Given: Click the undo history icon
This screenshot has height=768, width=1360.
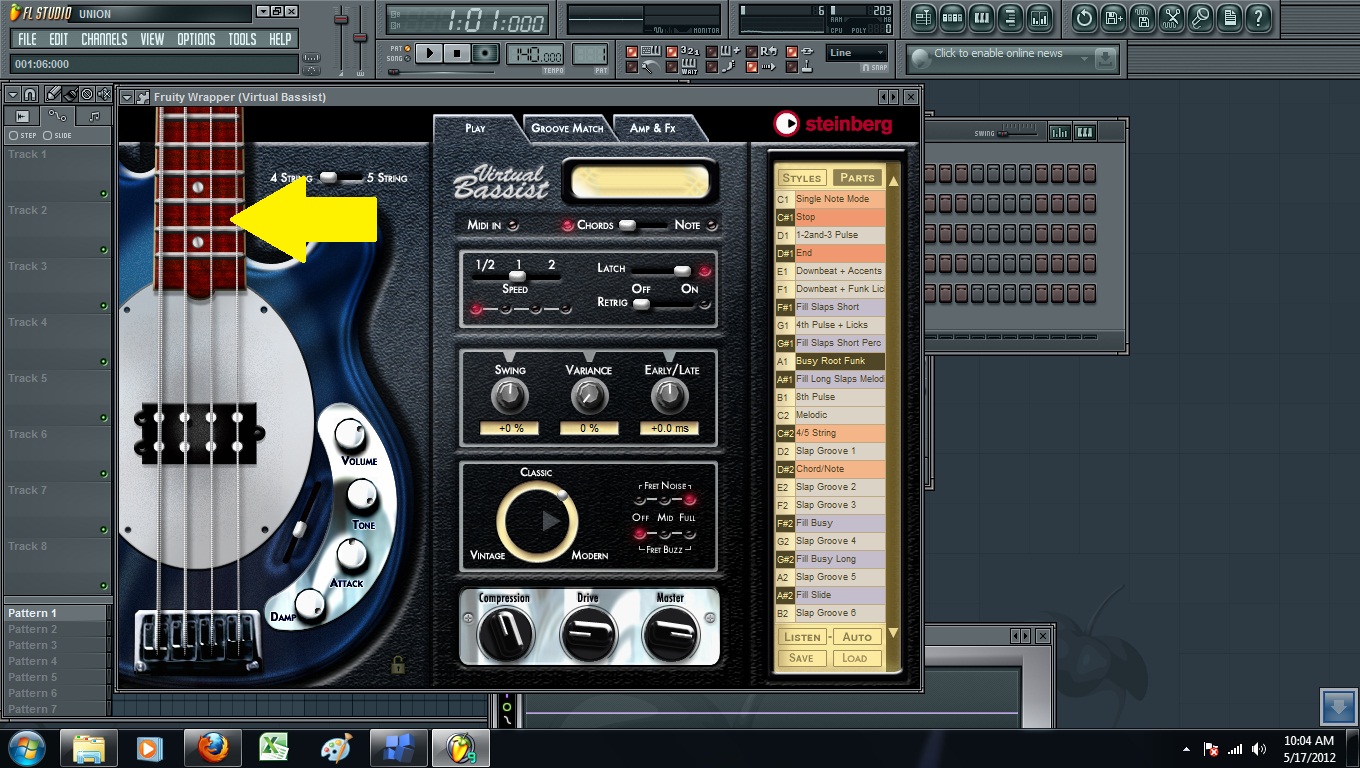Looking at the screenshot, I should click(1084, 18).
